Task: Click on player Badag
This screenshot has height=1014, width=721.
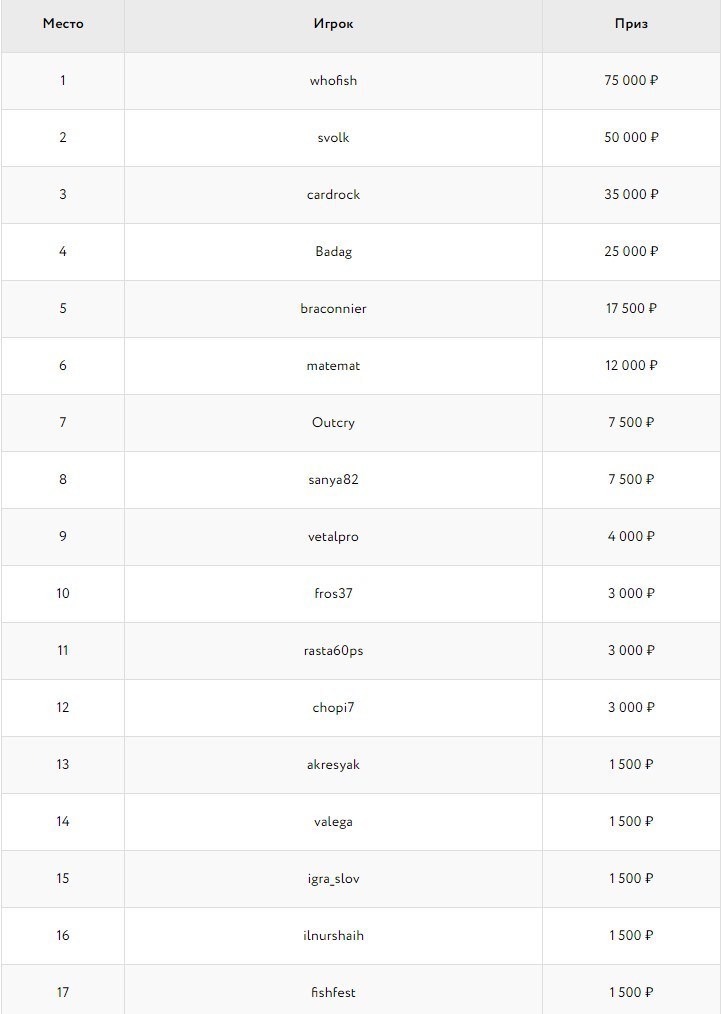Action: (x=333, y=252)
